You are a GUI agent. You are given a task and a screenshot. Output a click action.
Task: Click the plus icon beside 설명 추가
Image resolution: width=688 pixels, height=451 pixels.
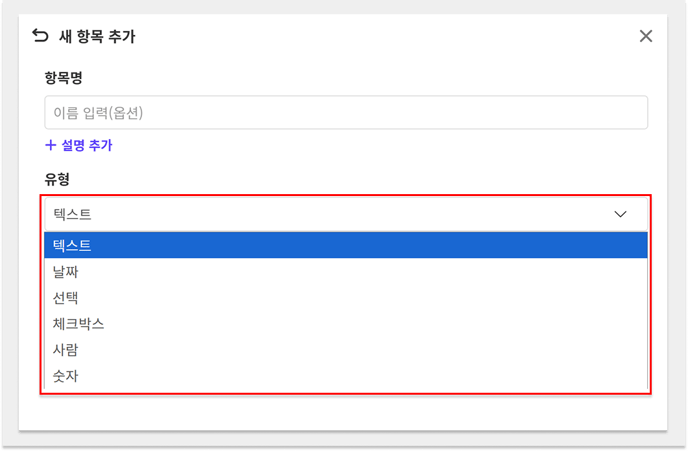51,145
